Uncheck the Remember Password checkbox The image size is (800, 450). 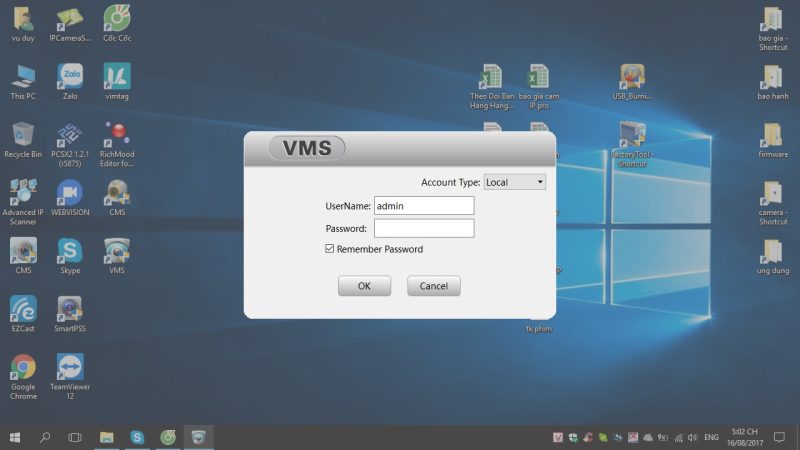330,248
